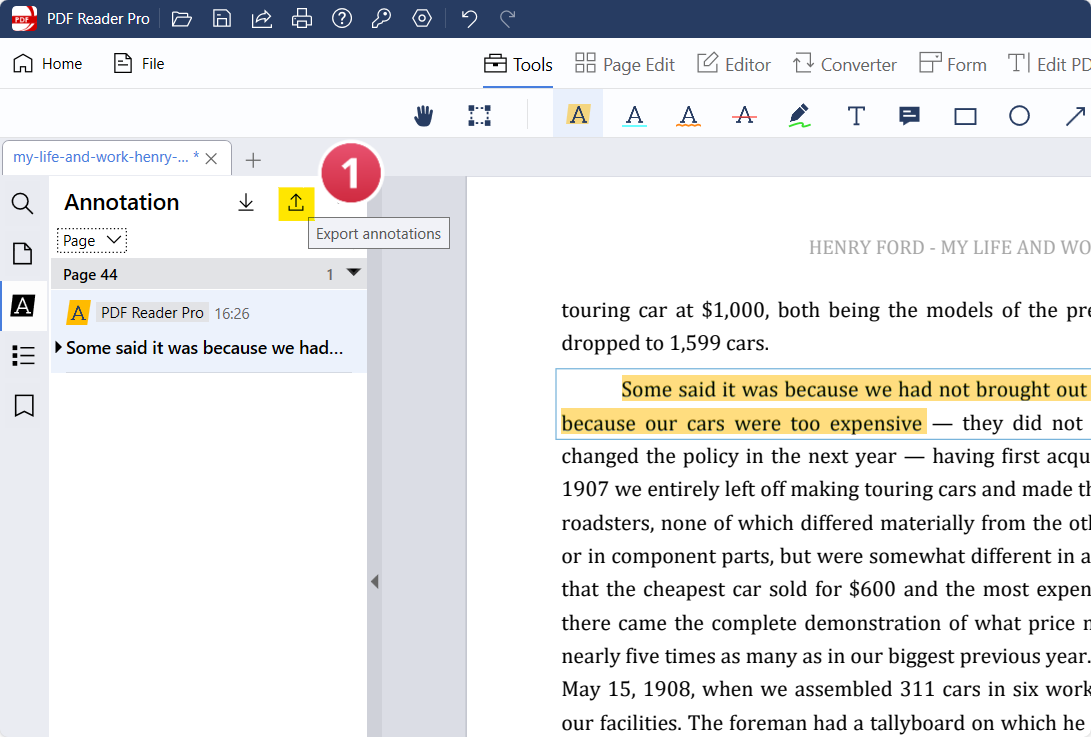Image resolution: width=1091 pixels, height=737 pixels.
Task: Open the Page sort dropdown
Action: pos(92,241)
